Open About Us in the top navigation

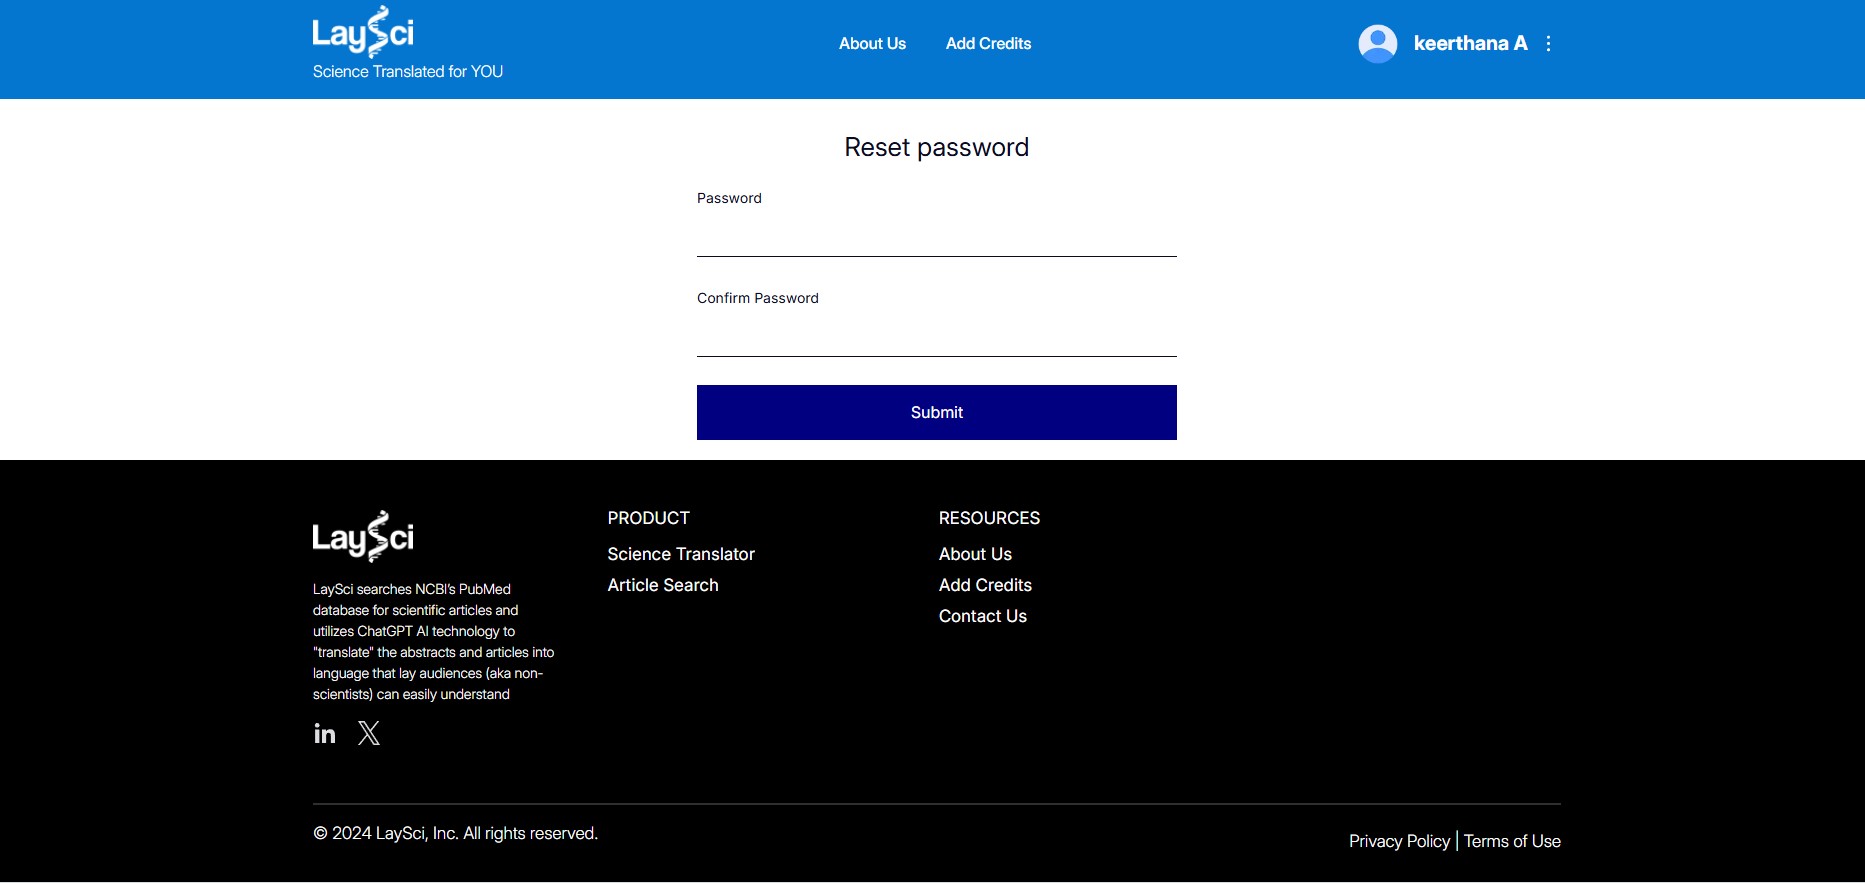pyautogui.click(x=872, y=43)
